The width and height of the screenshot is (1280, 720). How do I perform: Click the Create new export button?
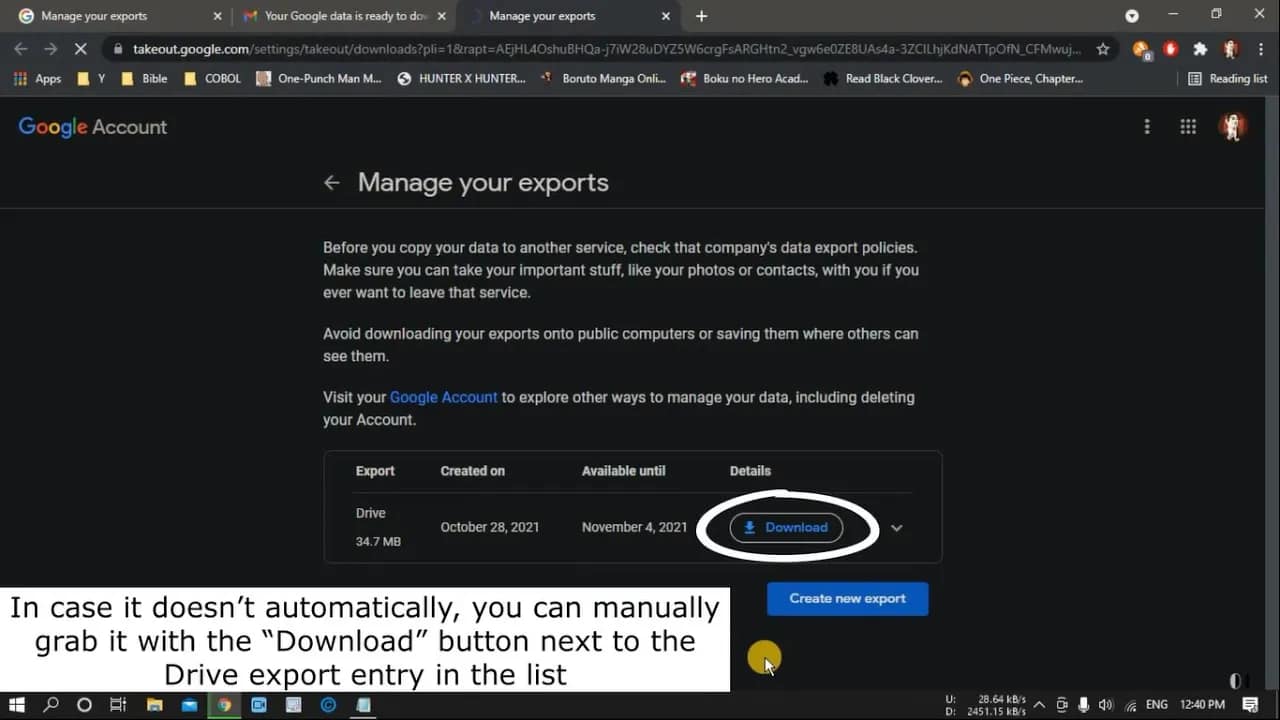tap(847, 599)
